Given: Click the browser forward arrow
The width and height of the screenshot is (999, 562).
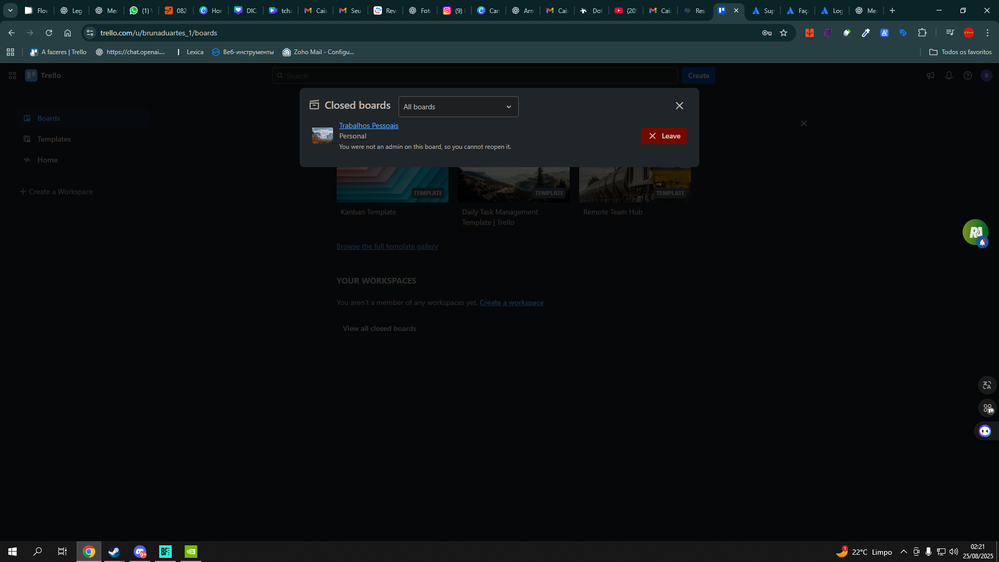Looking at the screenshot, I should (x=29, y=32).
